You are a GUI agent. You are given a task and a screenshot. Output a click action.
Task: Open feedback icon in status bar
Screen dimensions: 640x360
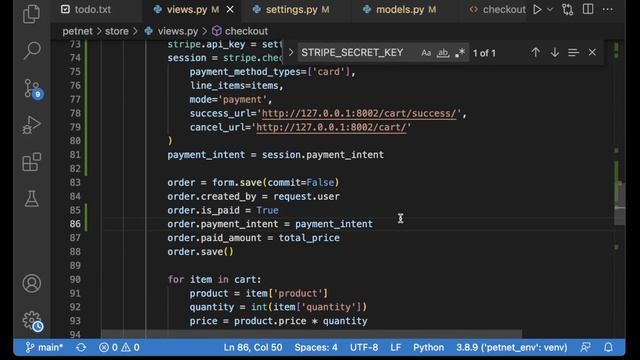[x=585, y=347]
